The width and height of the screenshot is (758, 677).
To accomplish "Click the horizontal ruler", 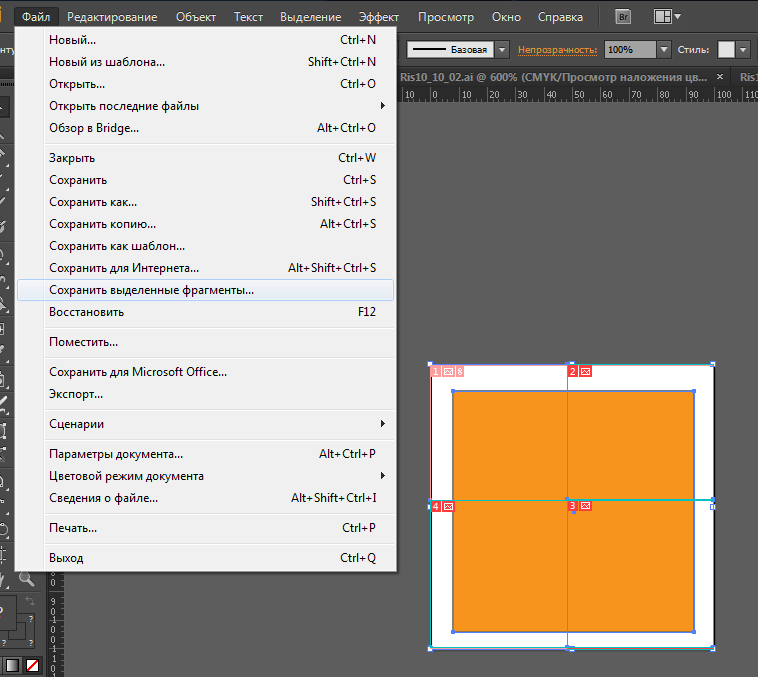I will tap(580, 94).
